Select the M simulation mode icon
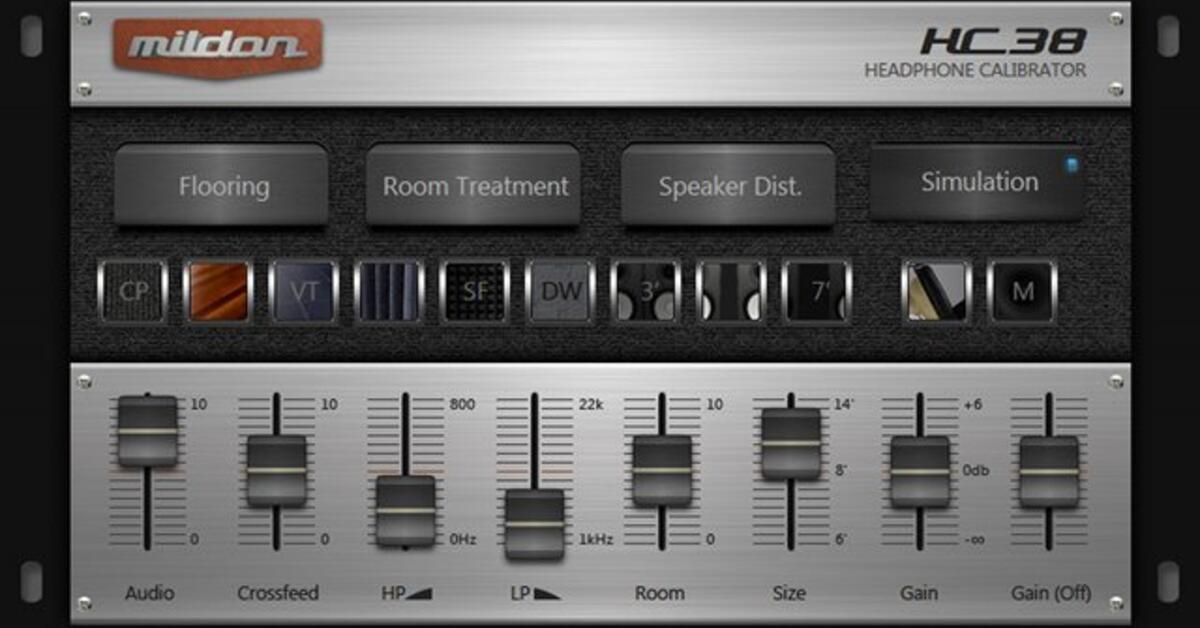The image size is (1200, 628). coord(1022,291)
